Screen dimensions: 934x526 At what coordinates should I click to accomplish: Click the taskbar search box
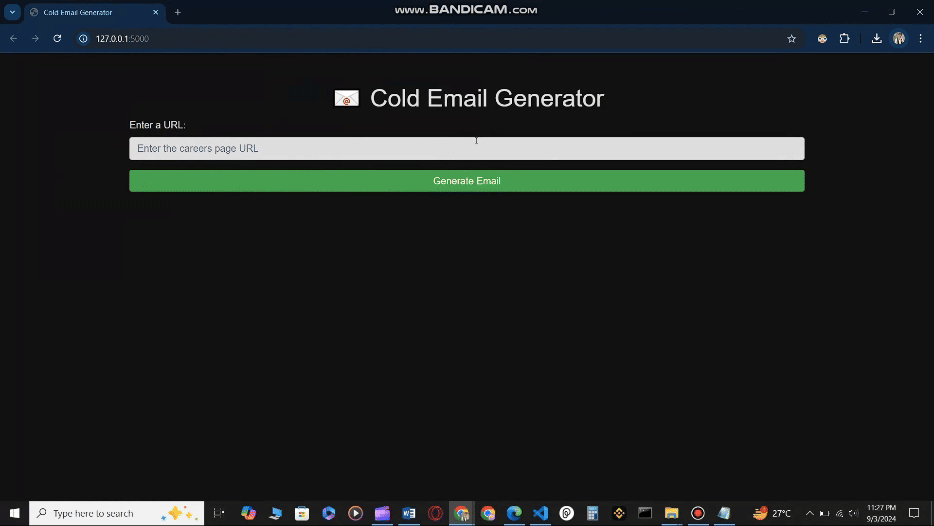(x=116, y=513)
